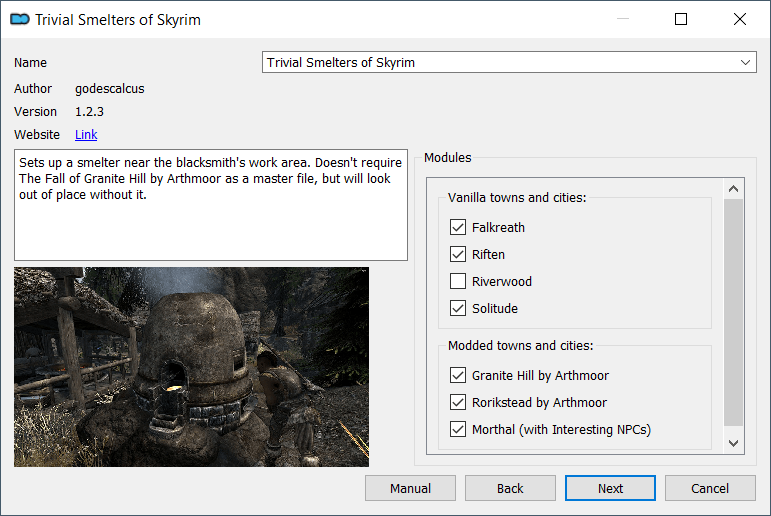Disable Granite Hill by Arthmoor option
The image size is (771, 516).
tap(458, 375)
